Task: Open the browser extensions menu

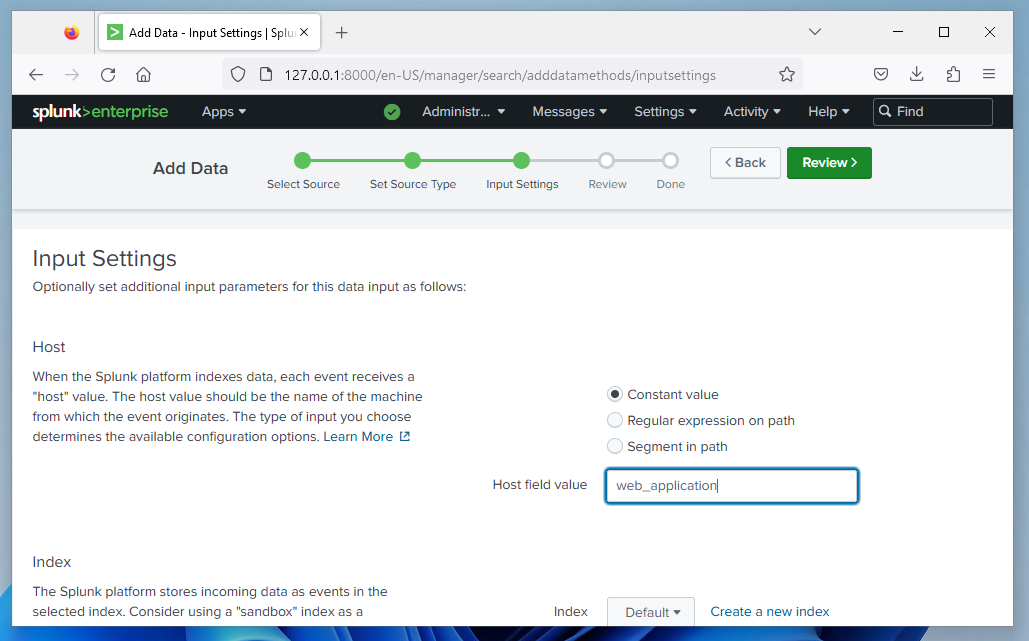Action: pos(953,74)
